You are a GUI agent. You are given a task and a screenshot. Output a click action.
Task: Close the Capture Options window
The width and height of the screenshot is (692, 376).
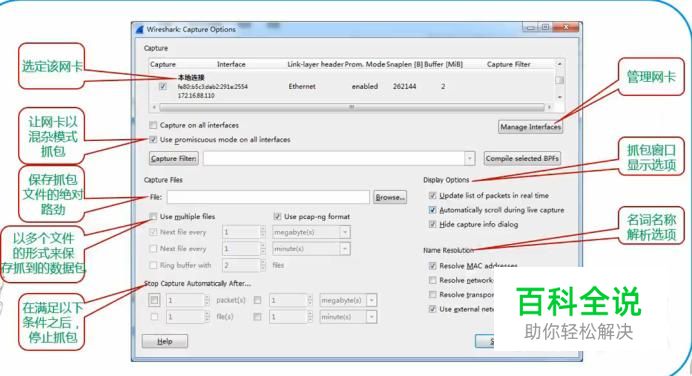point(566,27)
